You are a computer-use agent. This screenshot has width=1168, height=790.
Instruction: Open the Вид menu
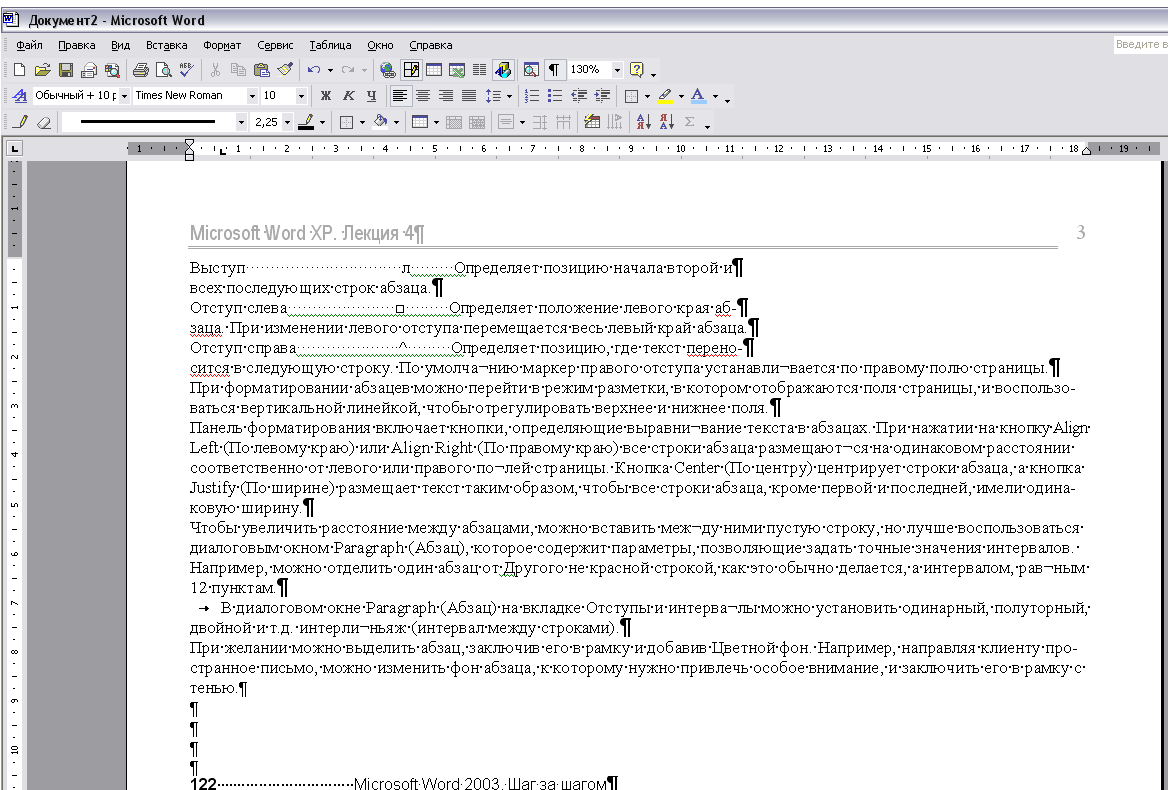tap(120, 45)
